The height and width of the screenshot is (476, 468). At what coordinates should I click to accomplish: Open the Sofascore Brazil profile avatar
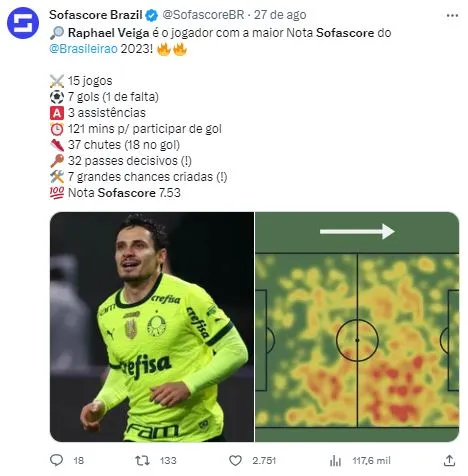pos(23,23)
